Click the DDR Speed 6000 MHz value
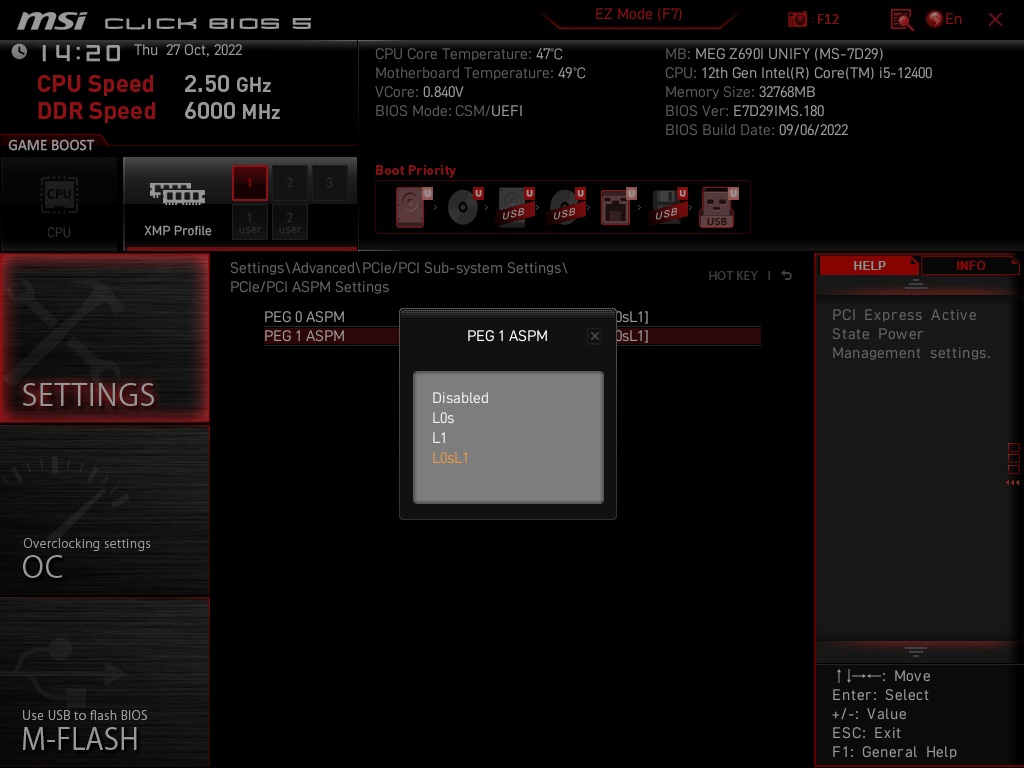 click(232, 111)
